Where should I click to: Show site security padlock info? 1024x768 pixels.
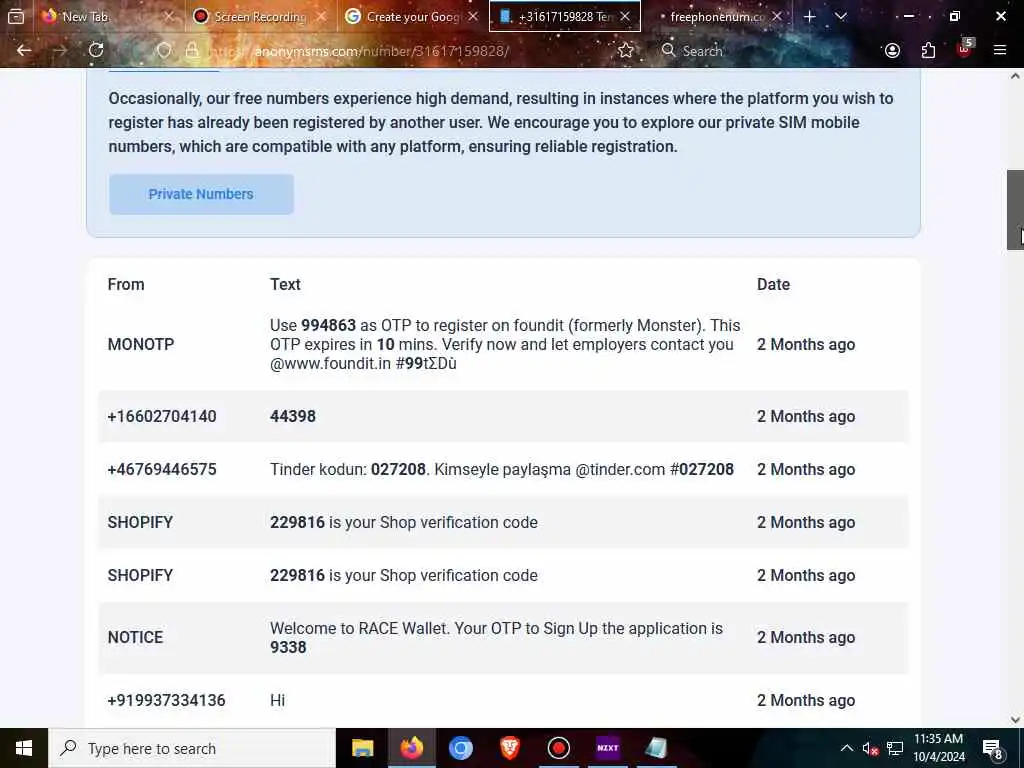click(192, 50)
